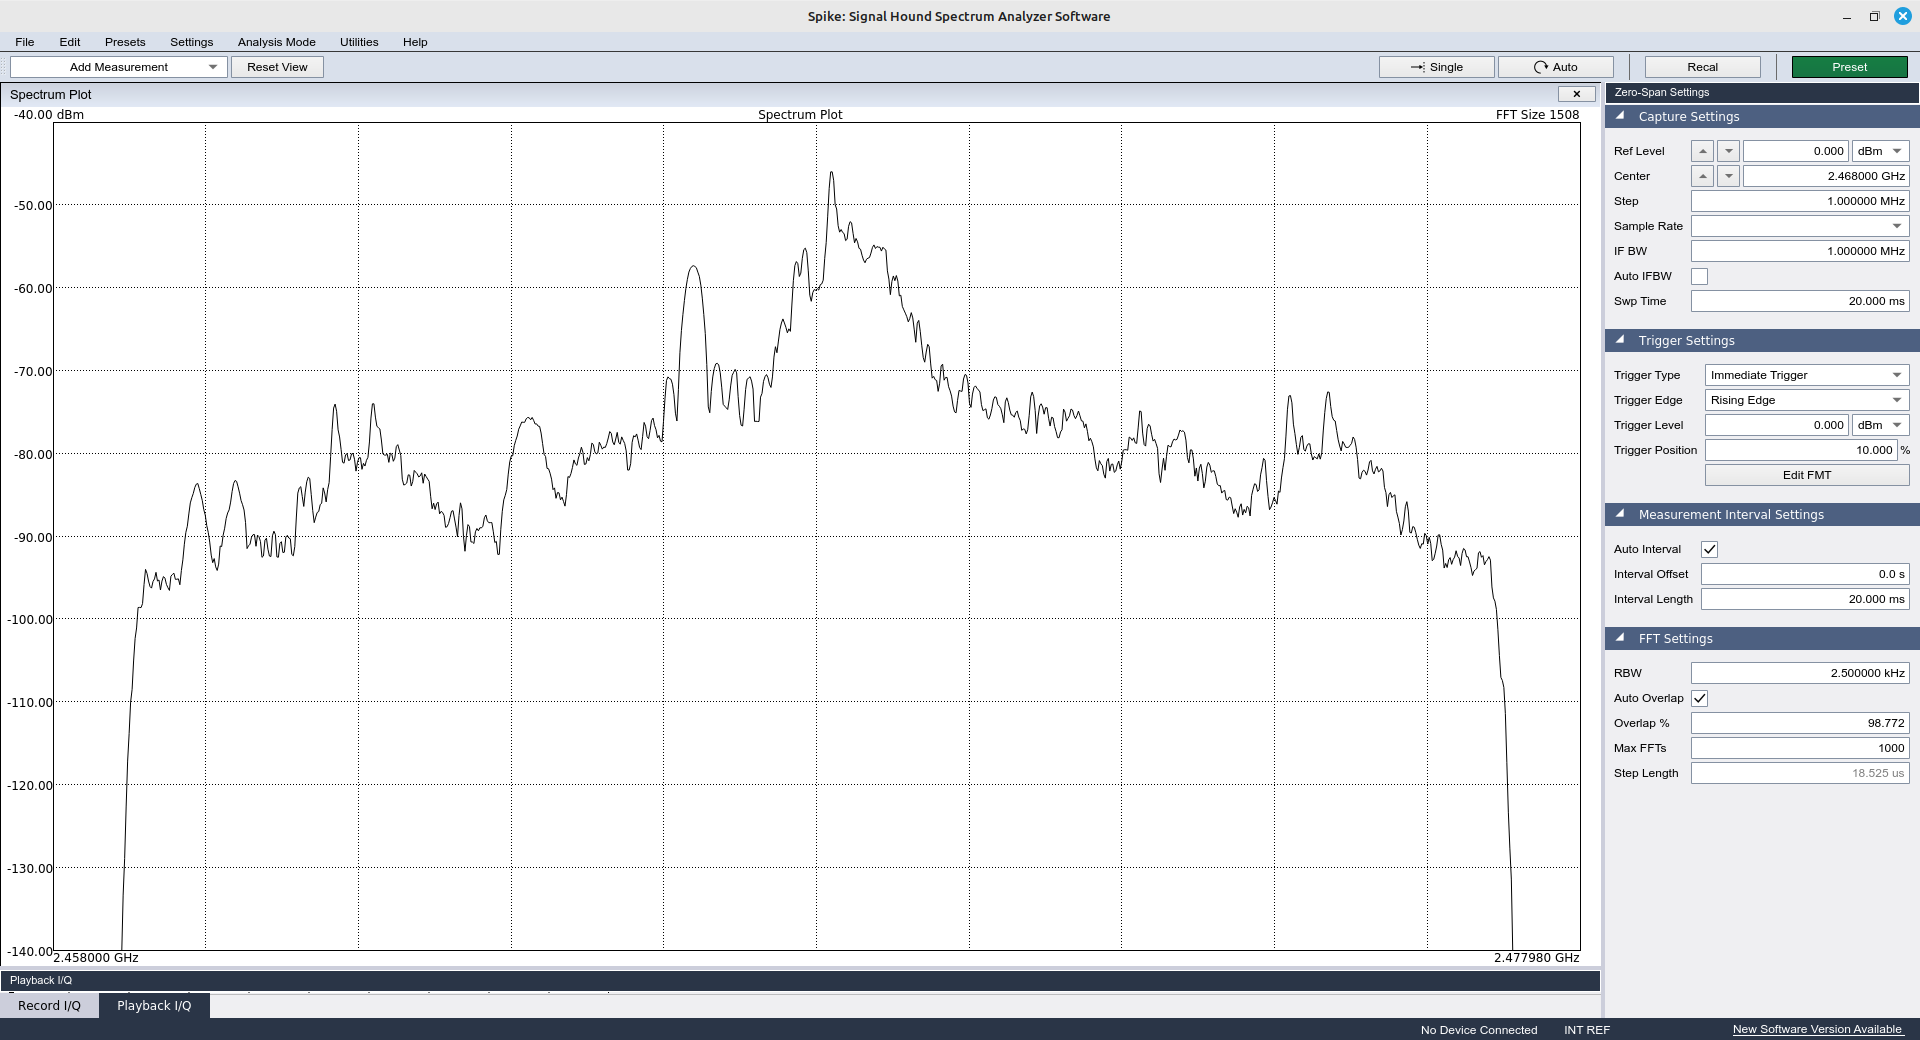1920x1040 pixels.
Task: Click the Step Length field
Action: point(1800,773)
